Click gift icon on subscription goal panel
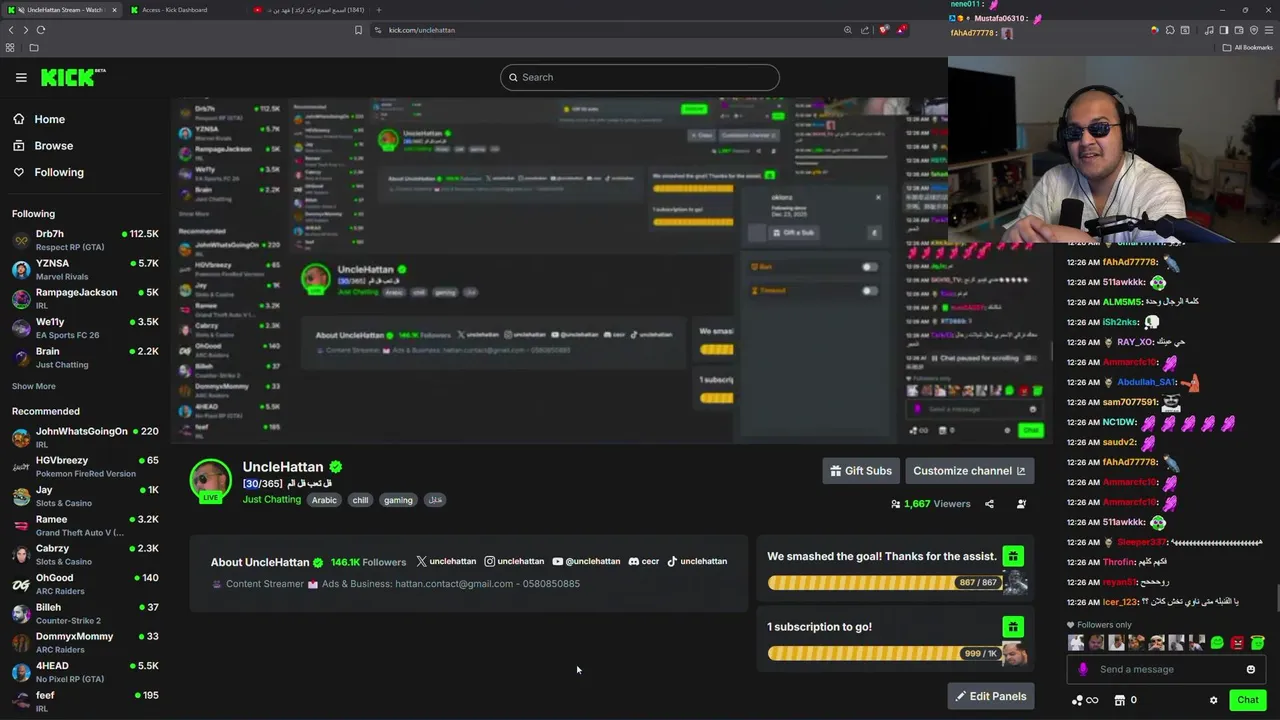 [x=1013, y=627]
